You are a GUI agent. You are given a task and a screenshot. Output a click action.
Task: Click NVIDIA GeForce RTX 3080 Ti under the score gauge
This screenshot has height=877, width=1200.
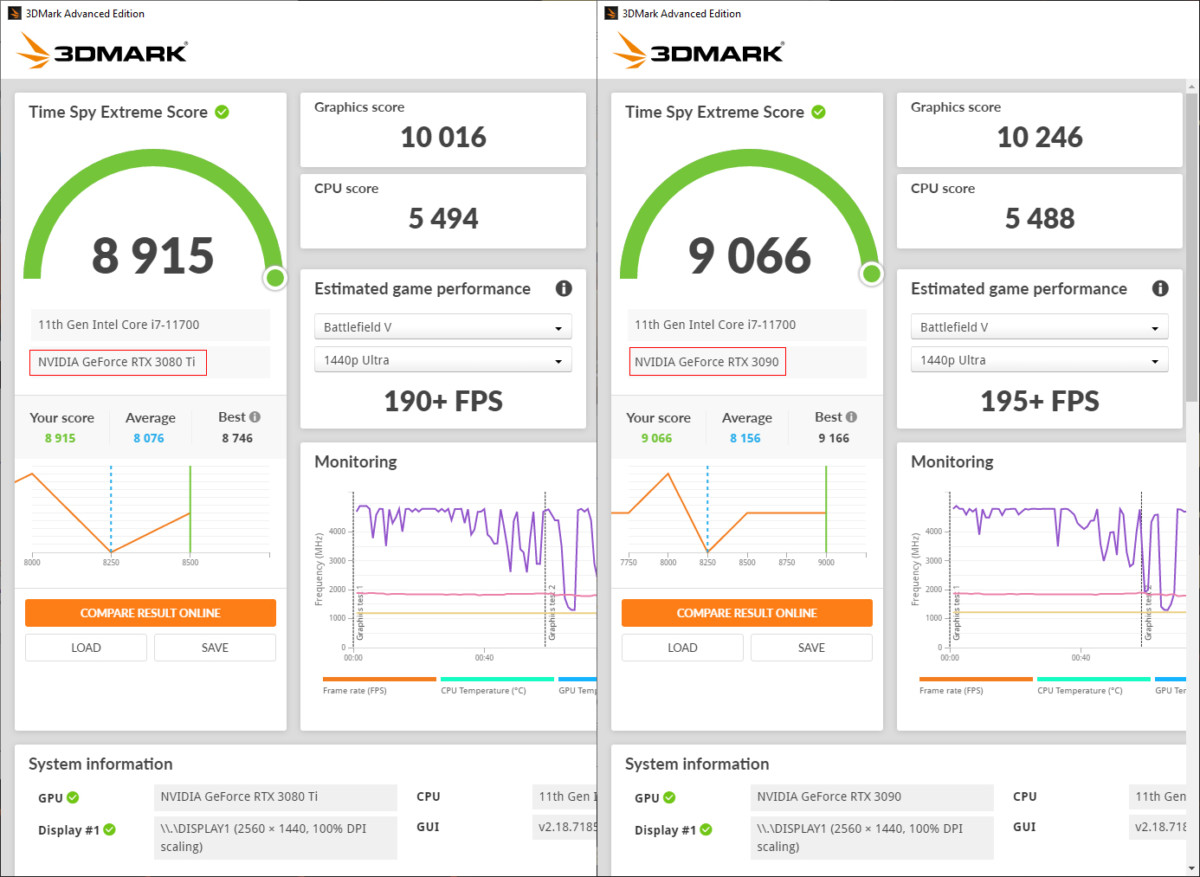(x=118, y=362)
